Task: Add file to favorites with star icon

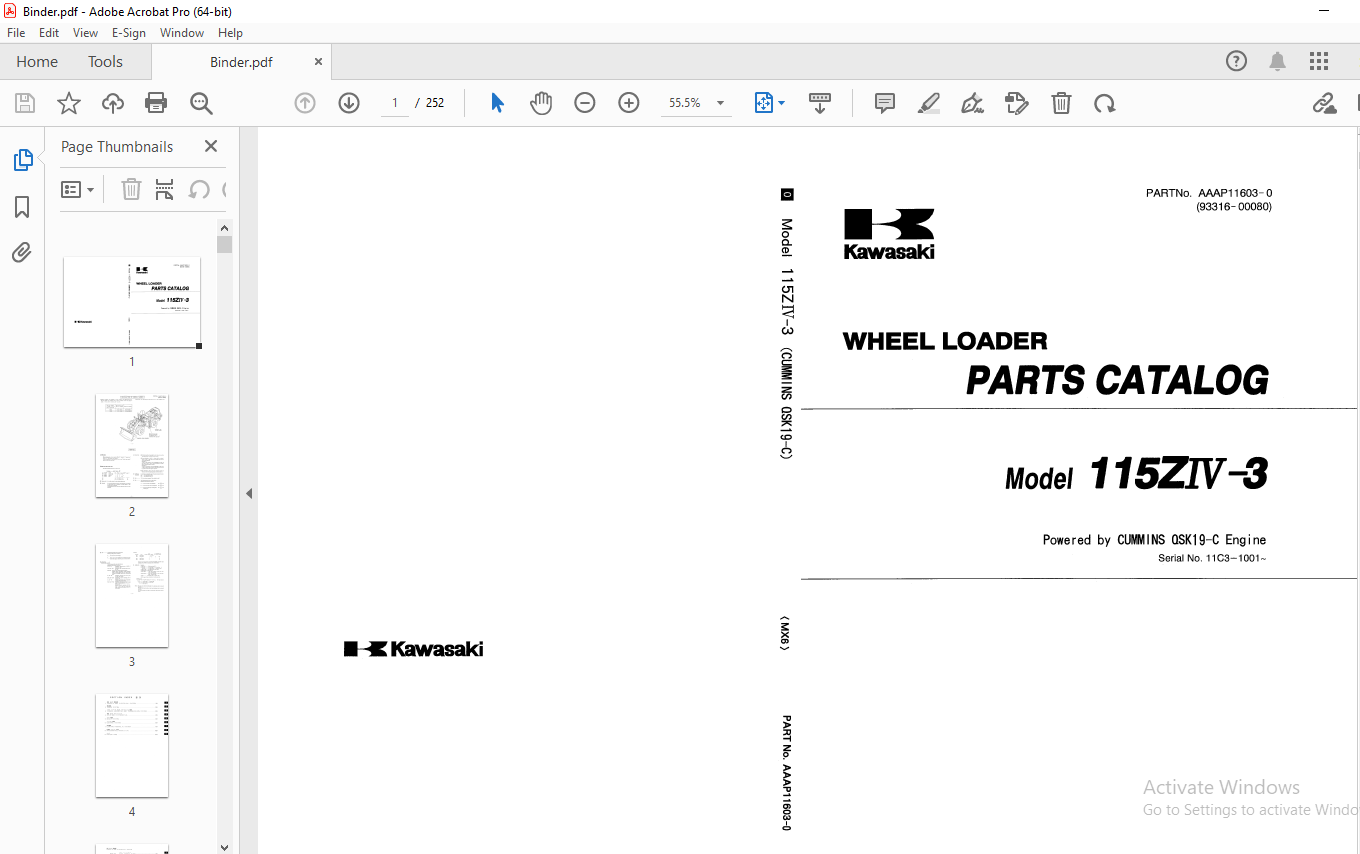Action: [68, 103]
